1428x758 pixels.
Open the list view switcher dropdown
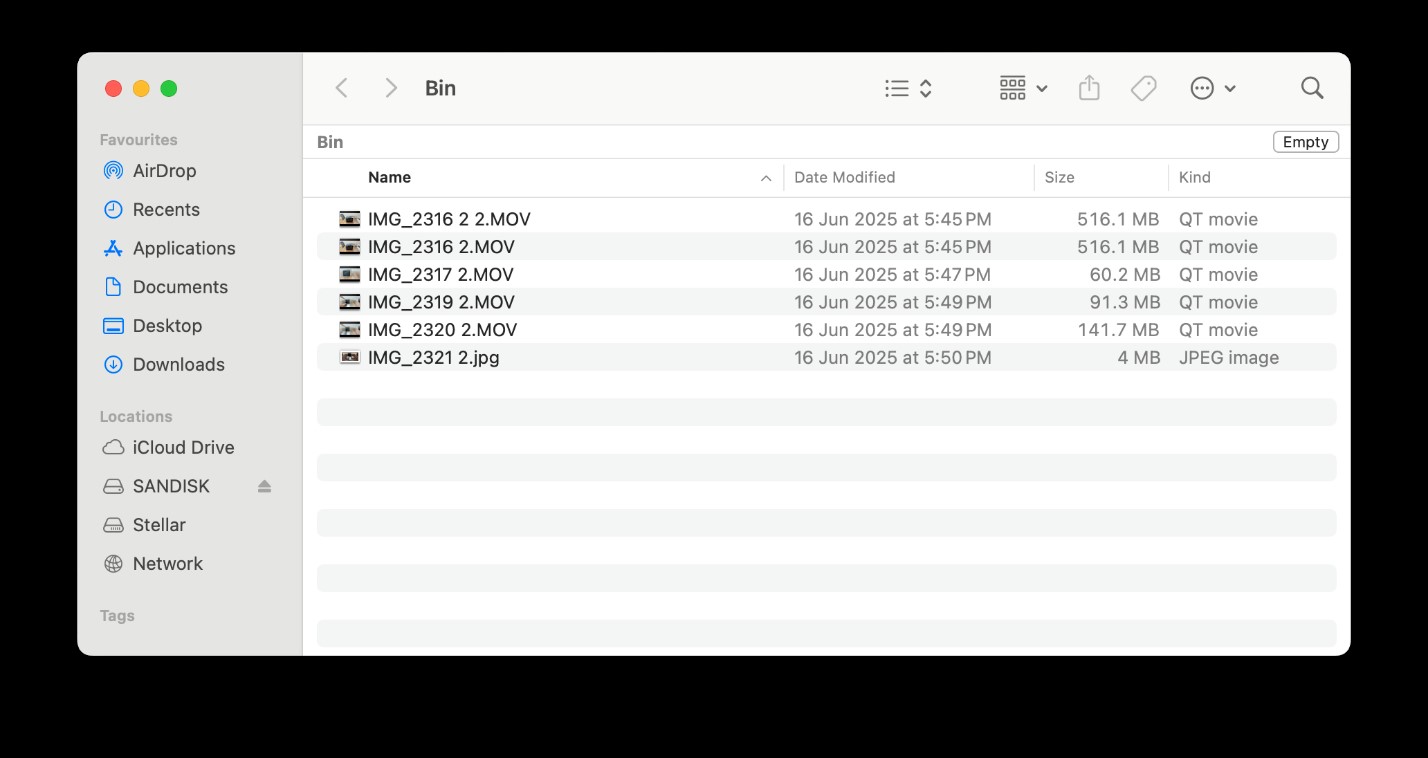[x=908, y=88]
